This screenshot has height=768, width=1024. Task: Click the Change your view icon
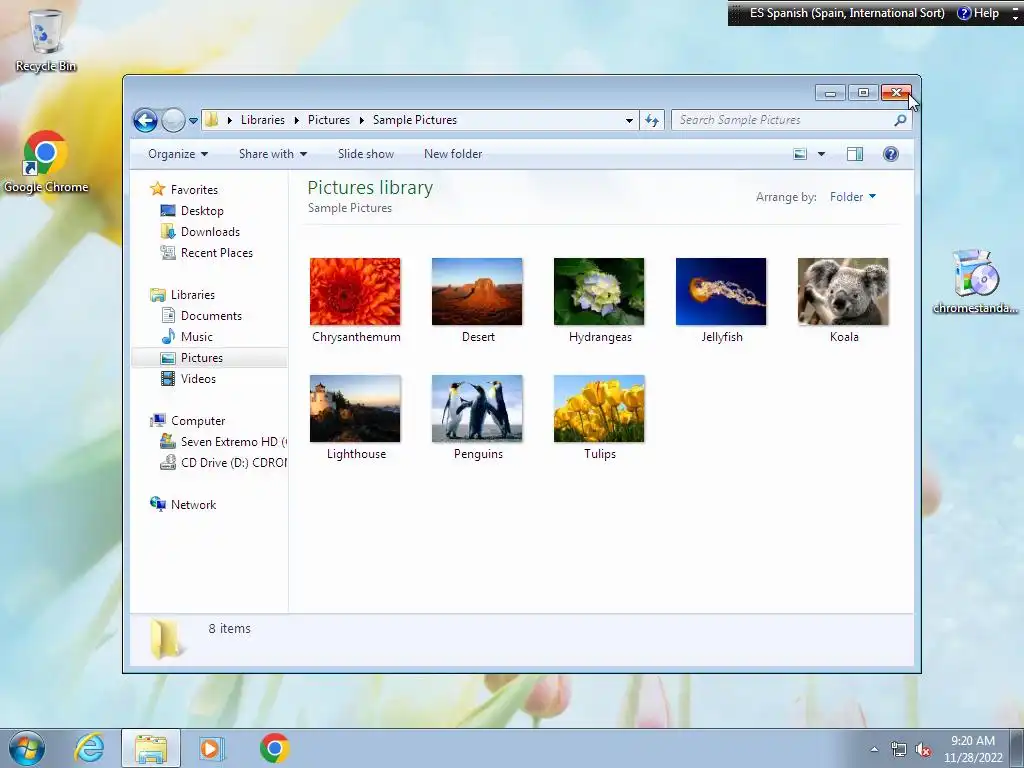coord(800,154)
